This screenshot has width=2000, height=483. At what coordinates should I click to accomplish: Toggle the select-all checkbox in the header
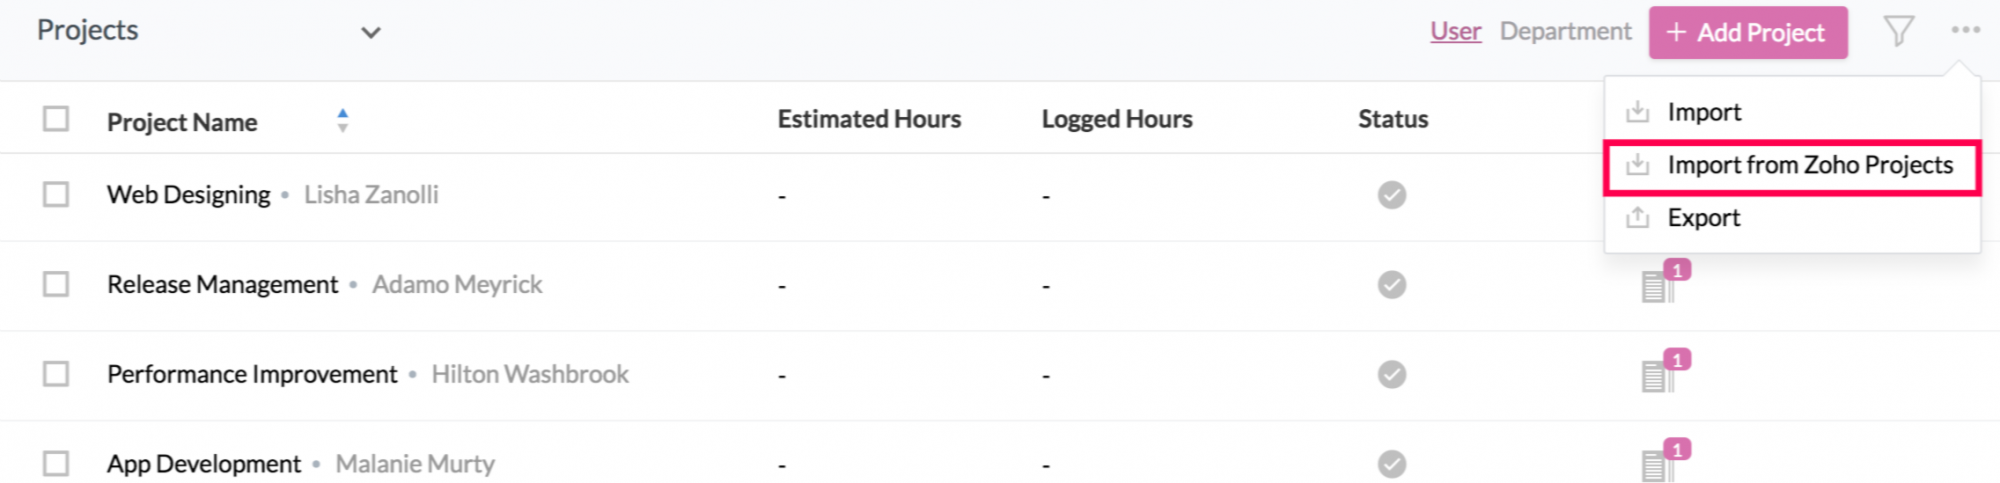(x=56, y=119)
